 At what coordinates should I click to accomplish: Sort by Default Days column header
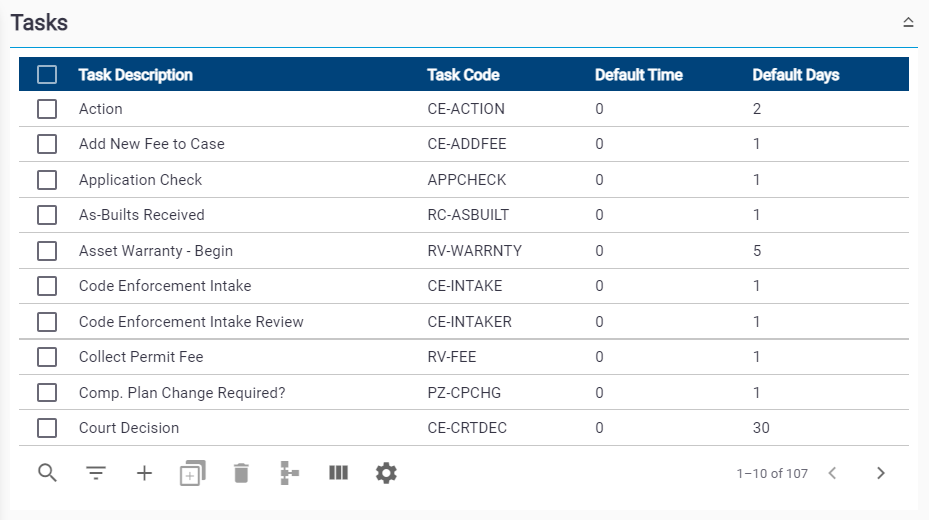click(x=796, y=75)
